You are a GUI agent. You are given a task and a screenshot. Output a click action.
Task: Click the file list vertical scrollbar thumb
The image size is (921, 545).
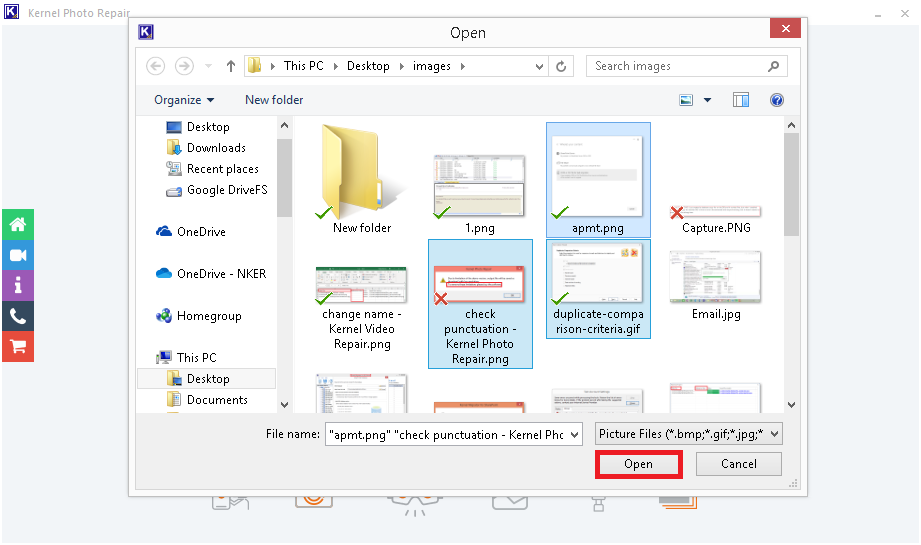(791, 184)
